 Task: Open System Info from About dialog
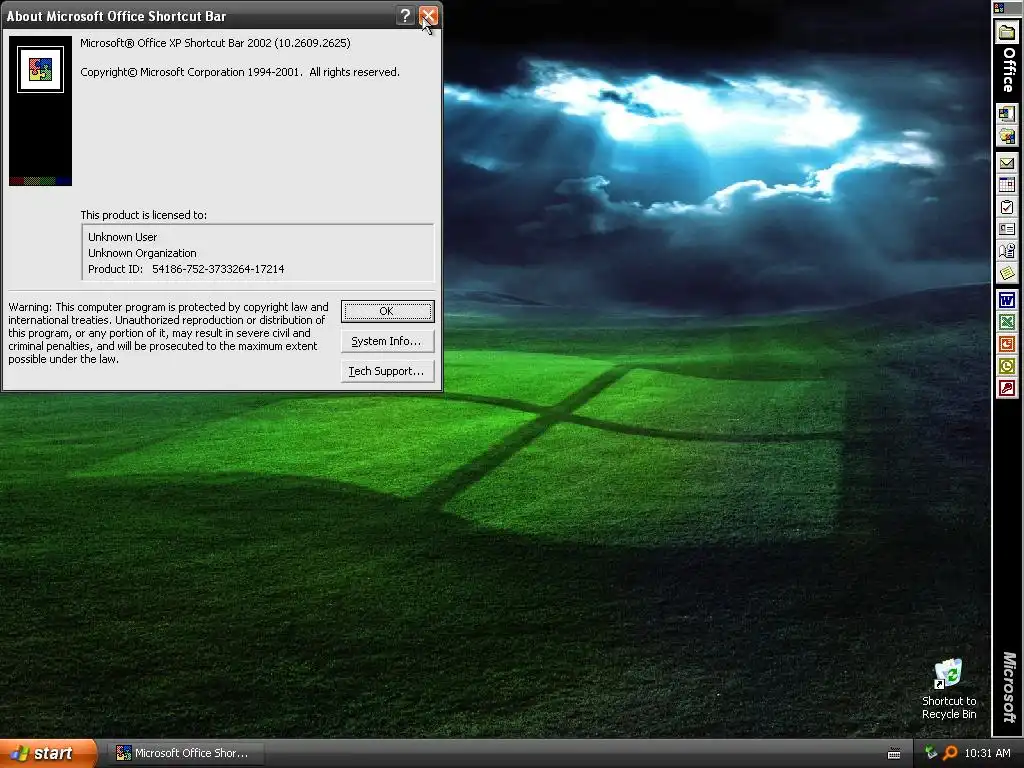387,342
